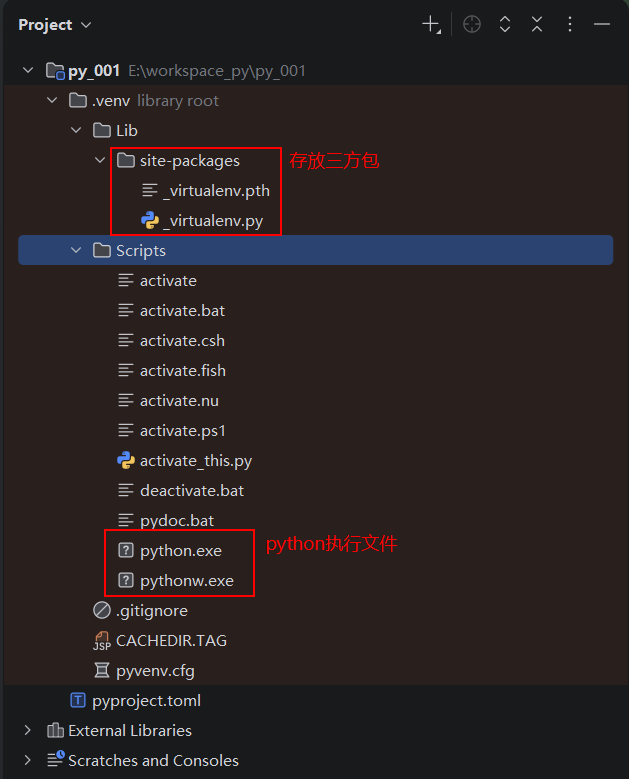Select the activate.ps1 file
The image size is (629, 779).
point(172,431)
